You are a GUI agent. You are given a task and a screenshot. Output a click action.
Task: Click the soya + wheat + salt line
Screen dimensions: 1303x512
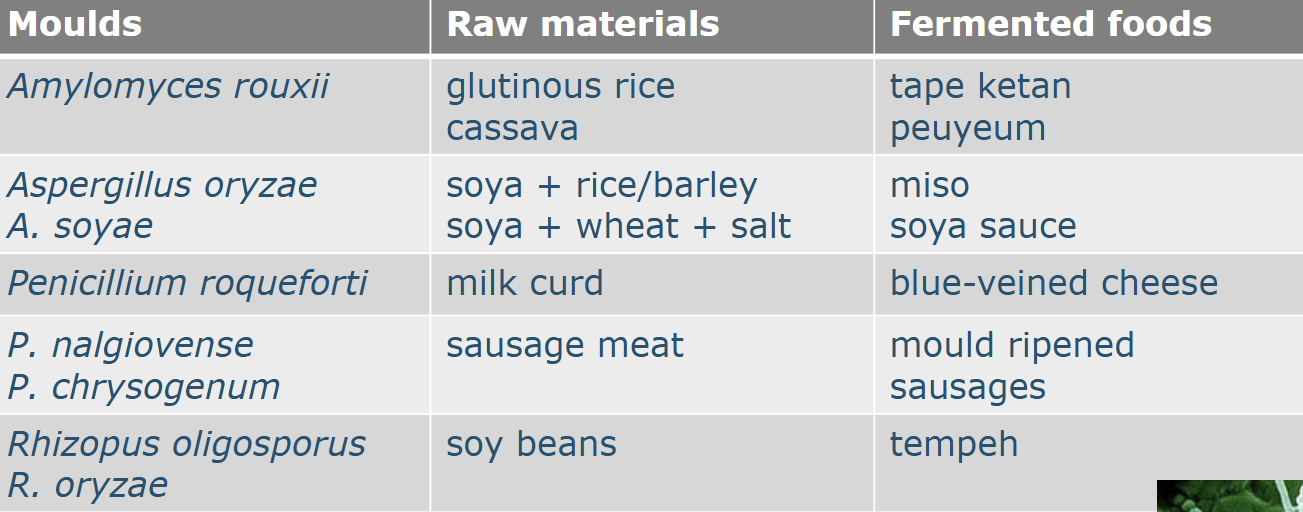[618, 226]
